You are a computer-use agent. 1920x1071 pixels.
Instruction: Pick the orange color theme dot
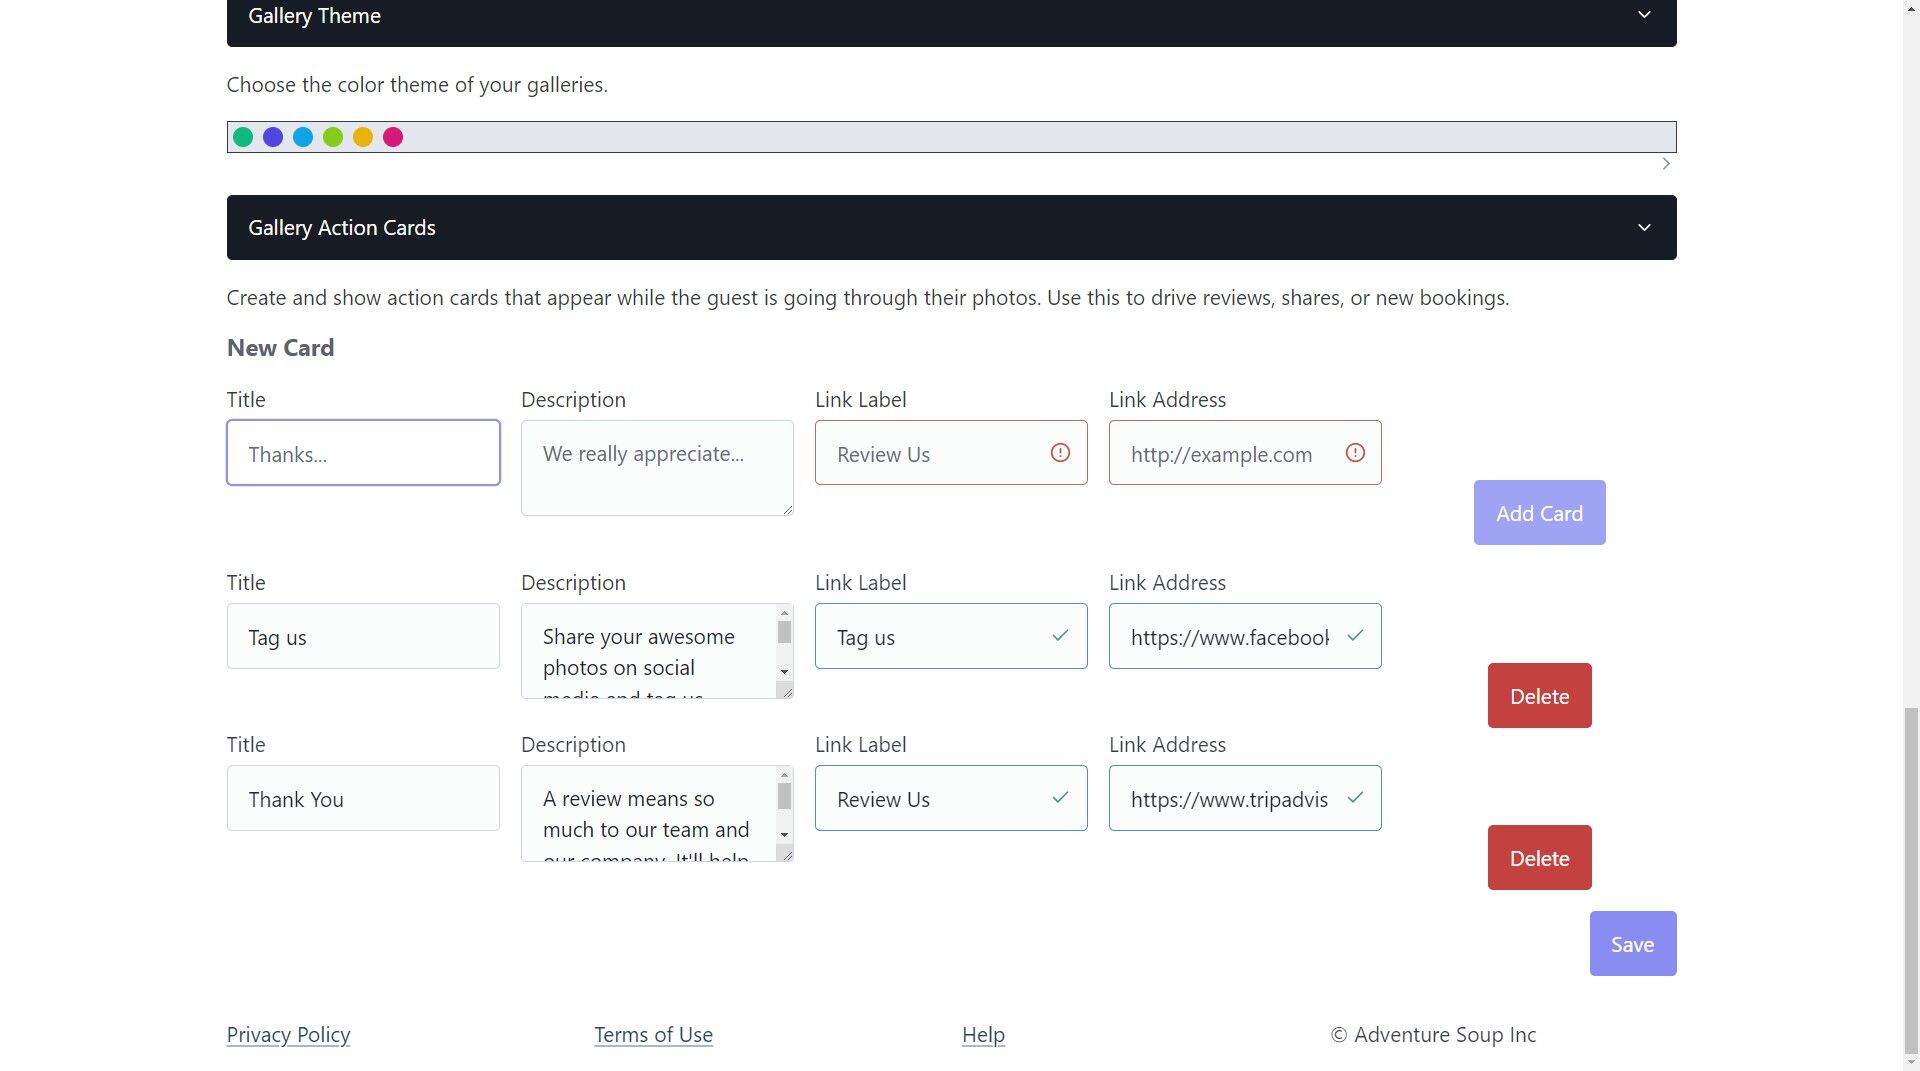point(363,137)
